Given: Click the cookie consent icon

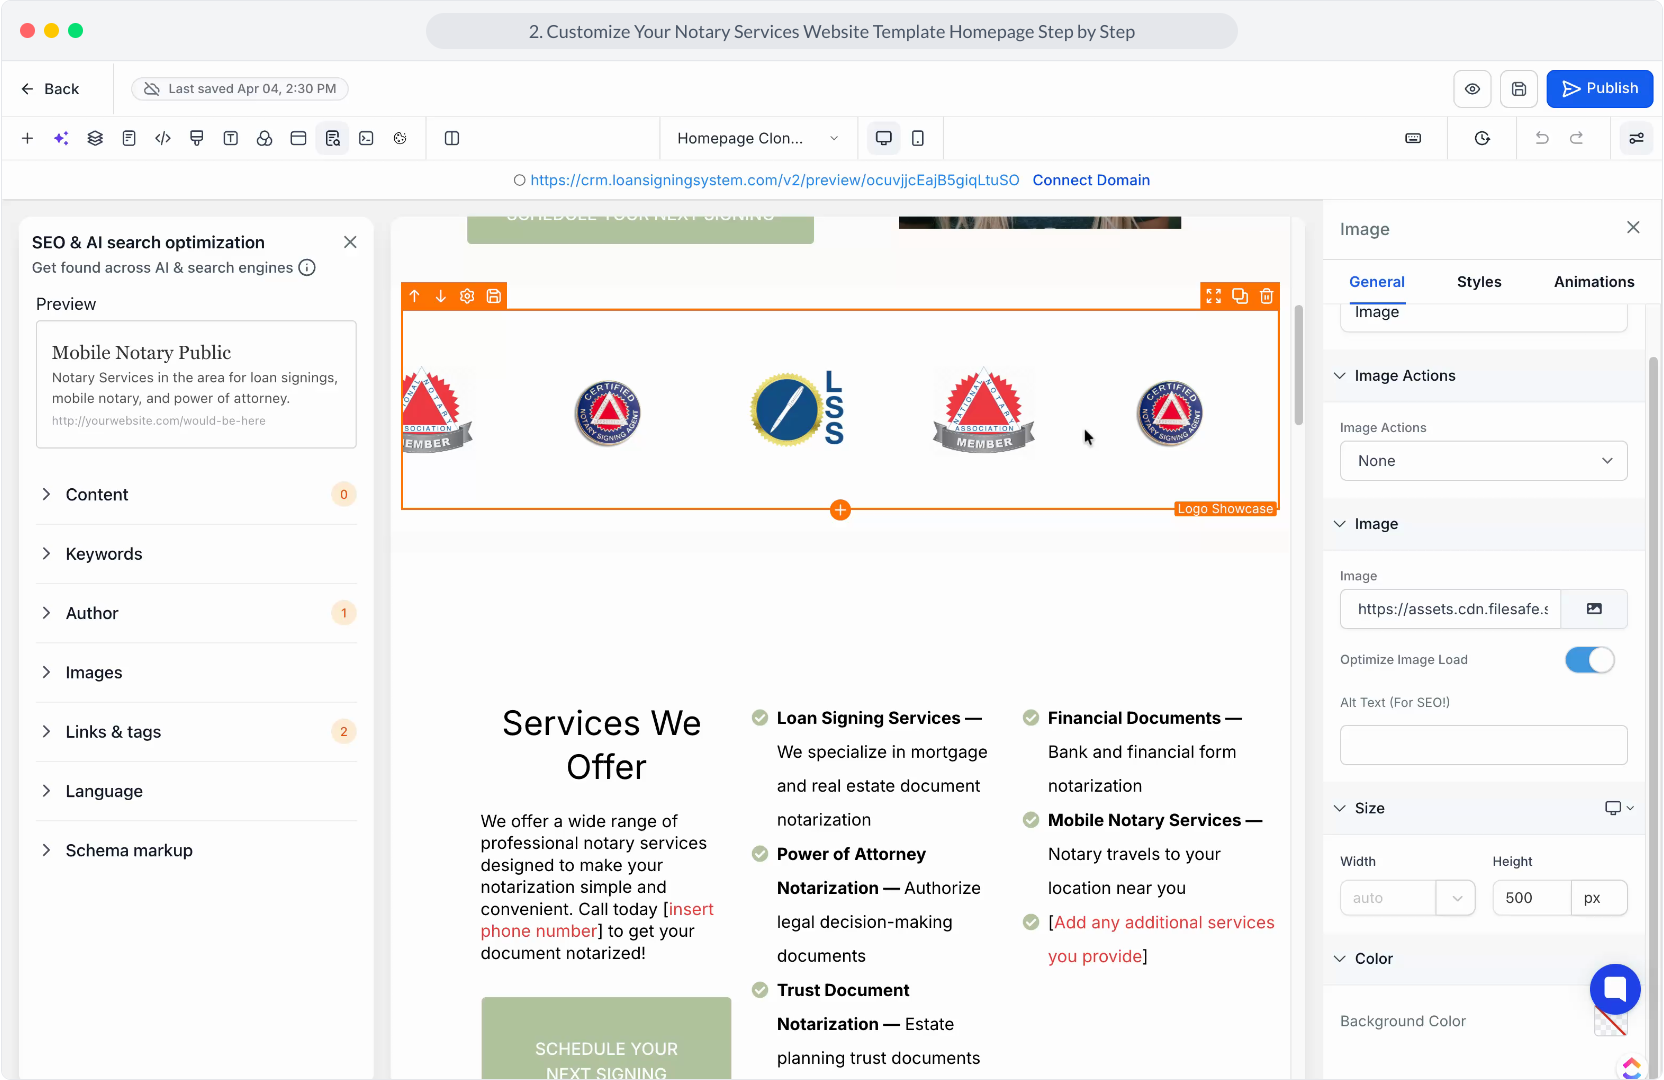Looking at the screenshot, I should pos(400,138).
